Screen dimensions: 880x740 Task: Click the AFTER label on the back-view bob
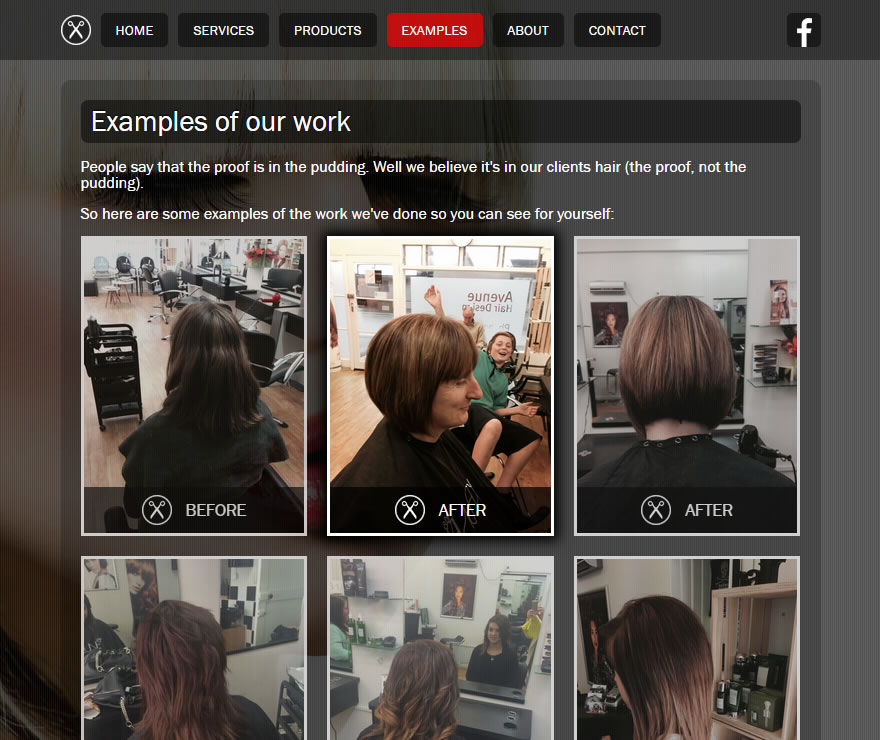pyautogui.click(x=708, y=510)
